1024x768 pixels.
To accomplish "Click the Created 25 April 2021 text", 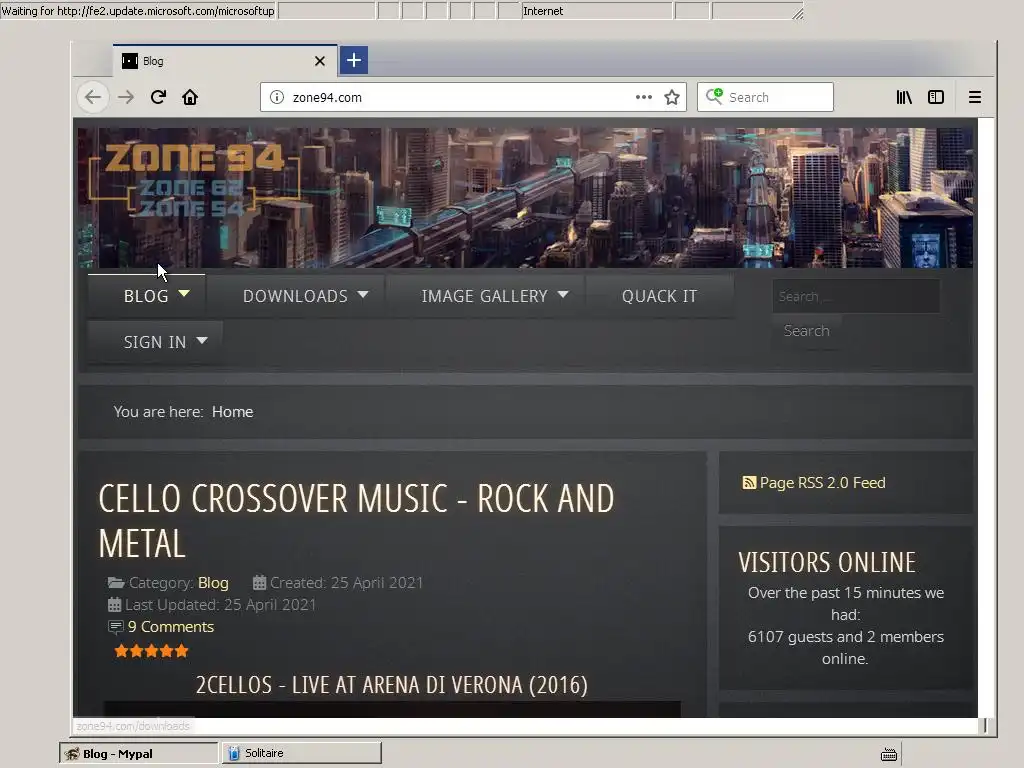I will tap(346, 583).
